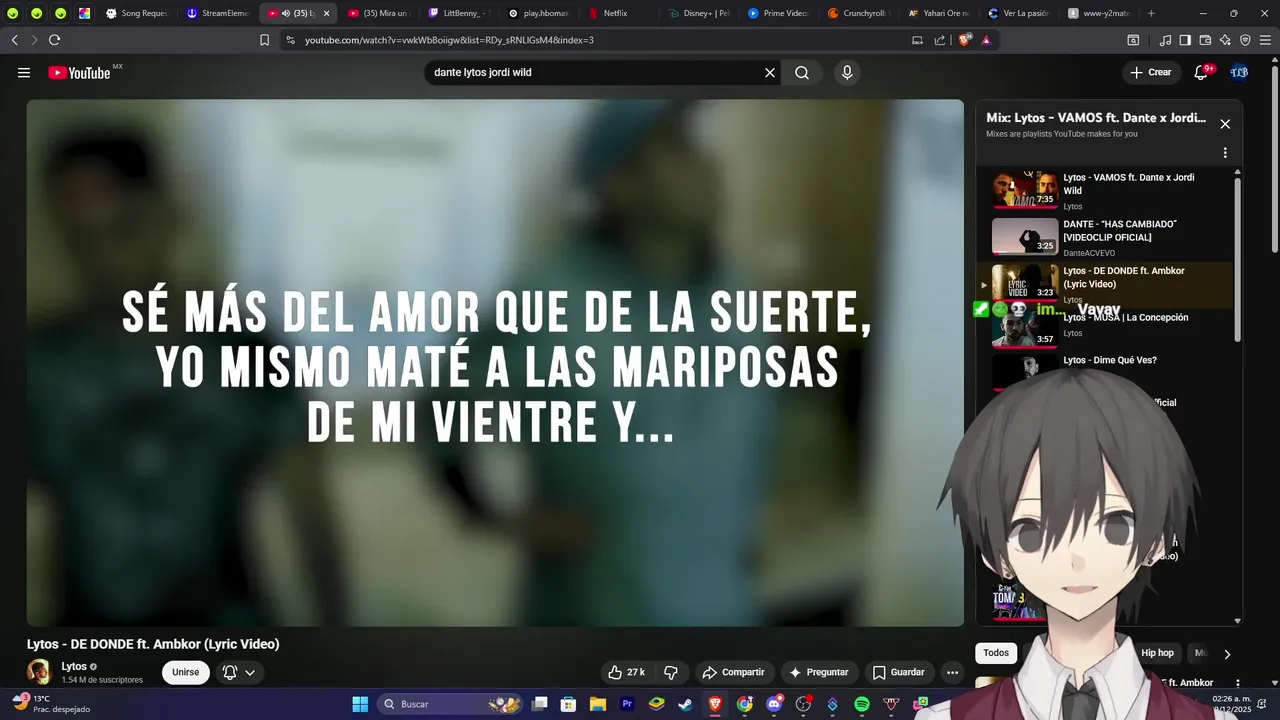Viewport: 1280px width, 720px height.
Task: Switch to the Prime Video tab
Action: pos(778,13)
